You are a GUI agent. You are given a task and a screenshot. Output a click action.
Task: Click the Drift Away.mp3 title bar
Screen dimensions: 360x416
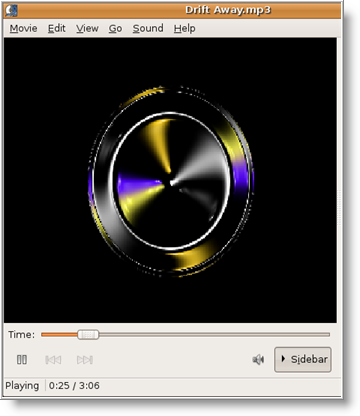[228, 10]
